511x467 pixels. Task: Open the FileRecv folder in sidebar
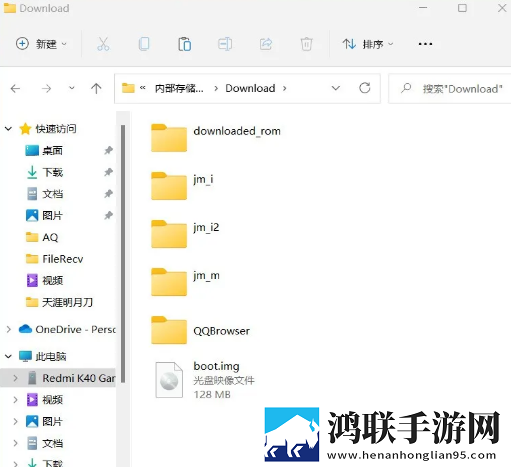coord(54,259)
